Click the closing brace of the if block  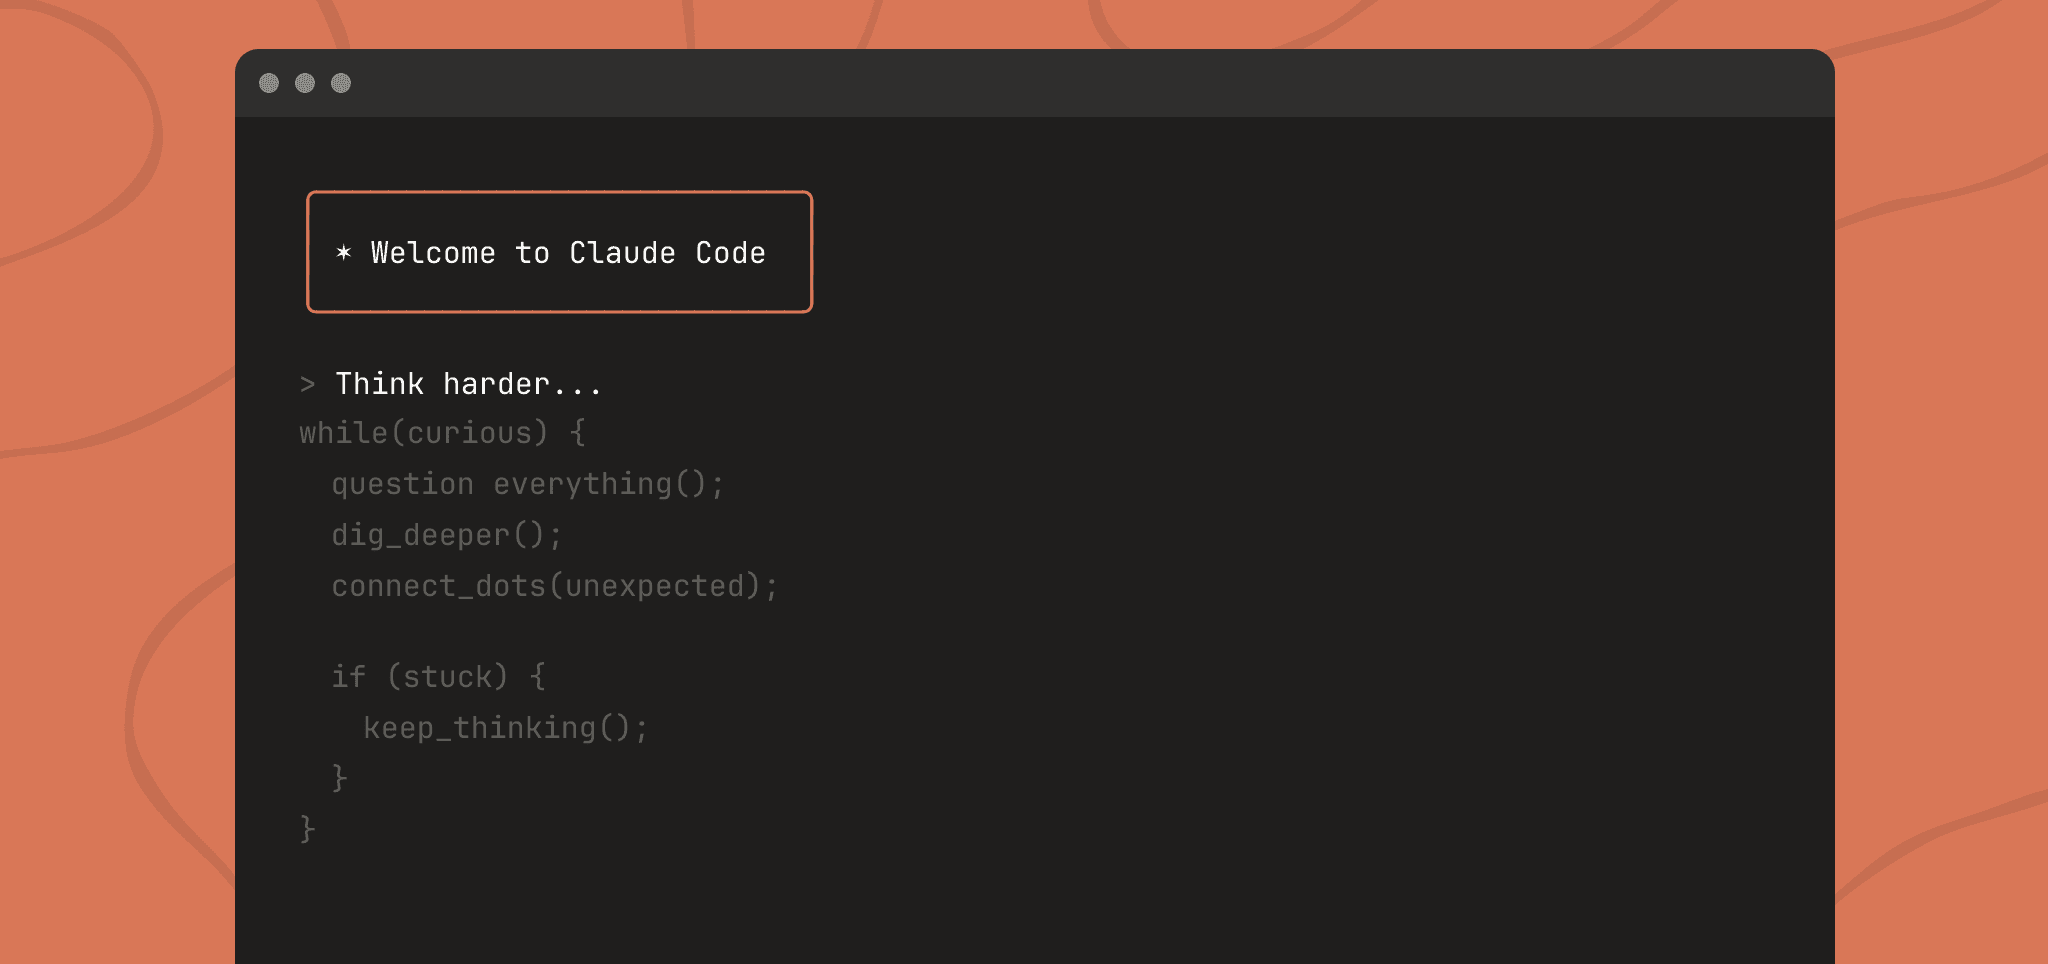coord(340,777)
